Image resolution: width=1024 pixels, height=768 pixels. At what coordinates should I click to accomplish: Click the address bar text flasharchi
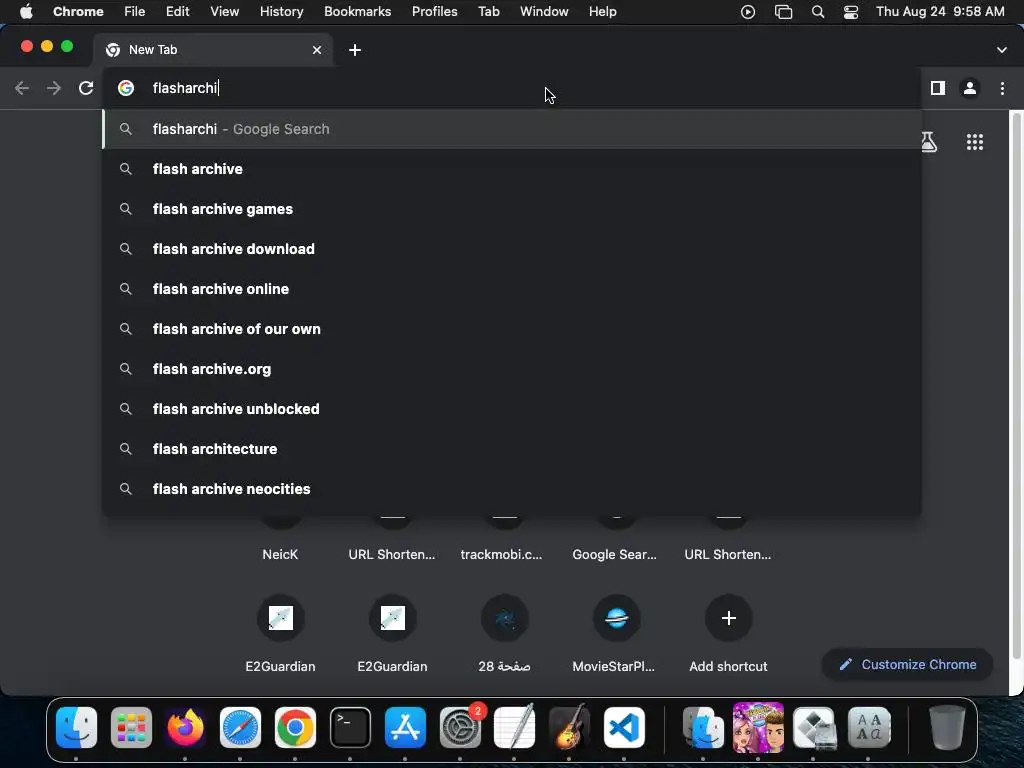(184, 88)
